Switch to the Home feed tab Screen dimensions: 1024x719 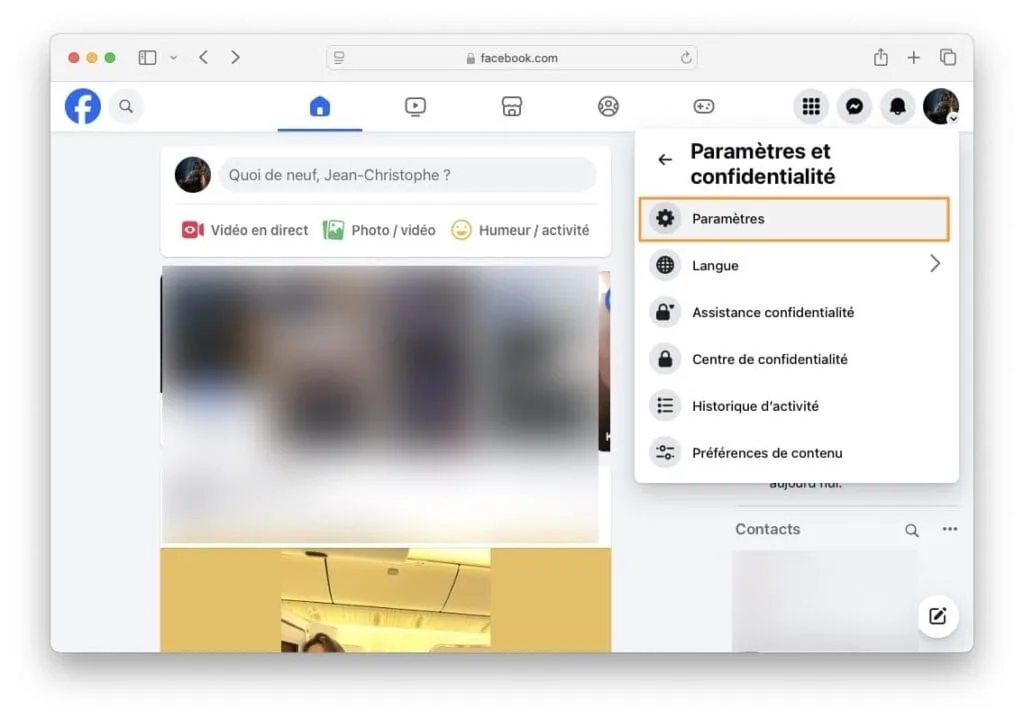pos(319,106)
